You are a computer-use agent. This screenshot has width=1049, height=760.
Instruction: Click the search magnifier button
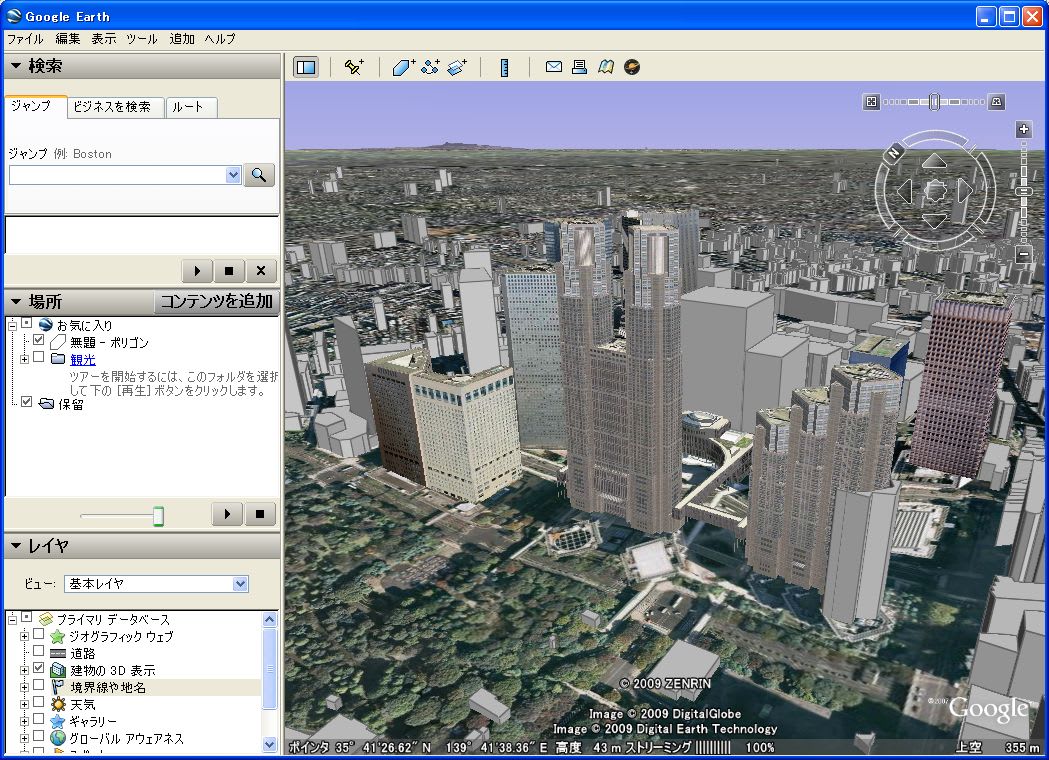(x=259, y=175)
